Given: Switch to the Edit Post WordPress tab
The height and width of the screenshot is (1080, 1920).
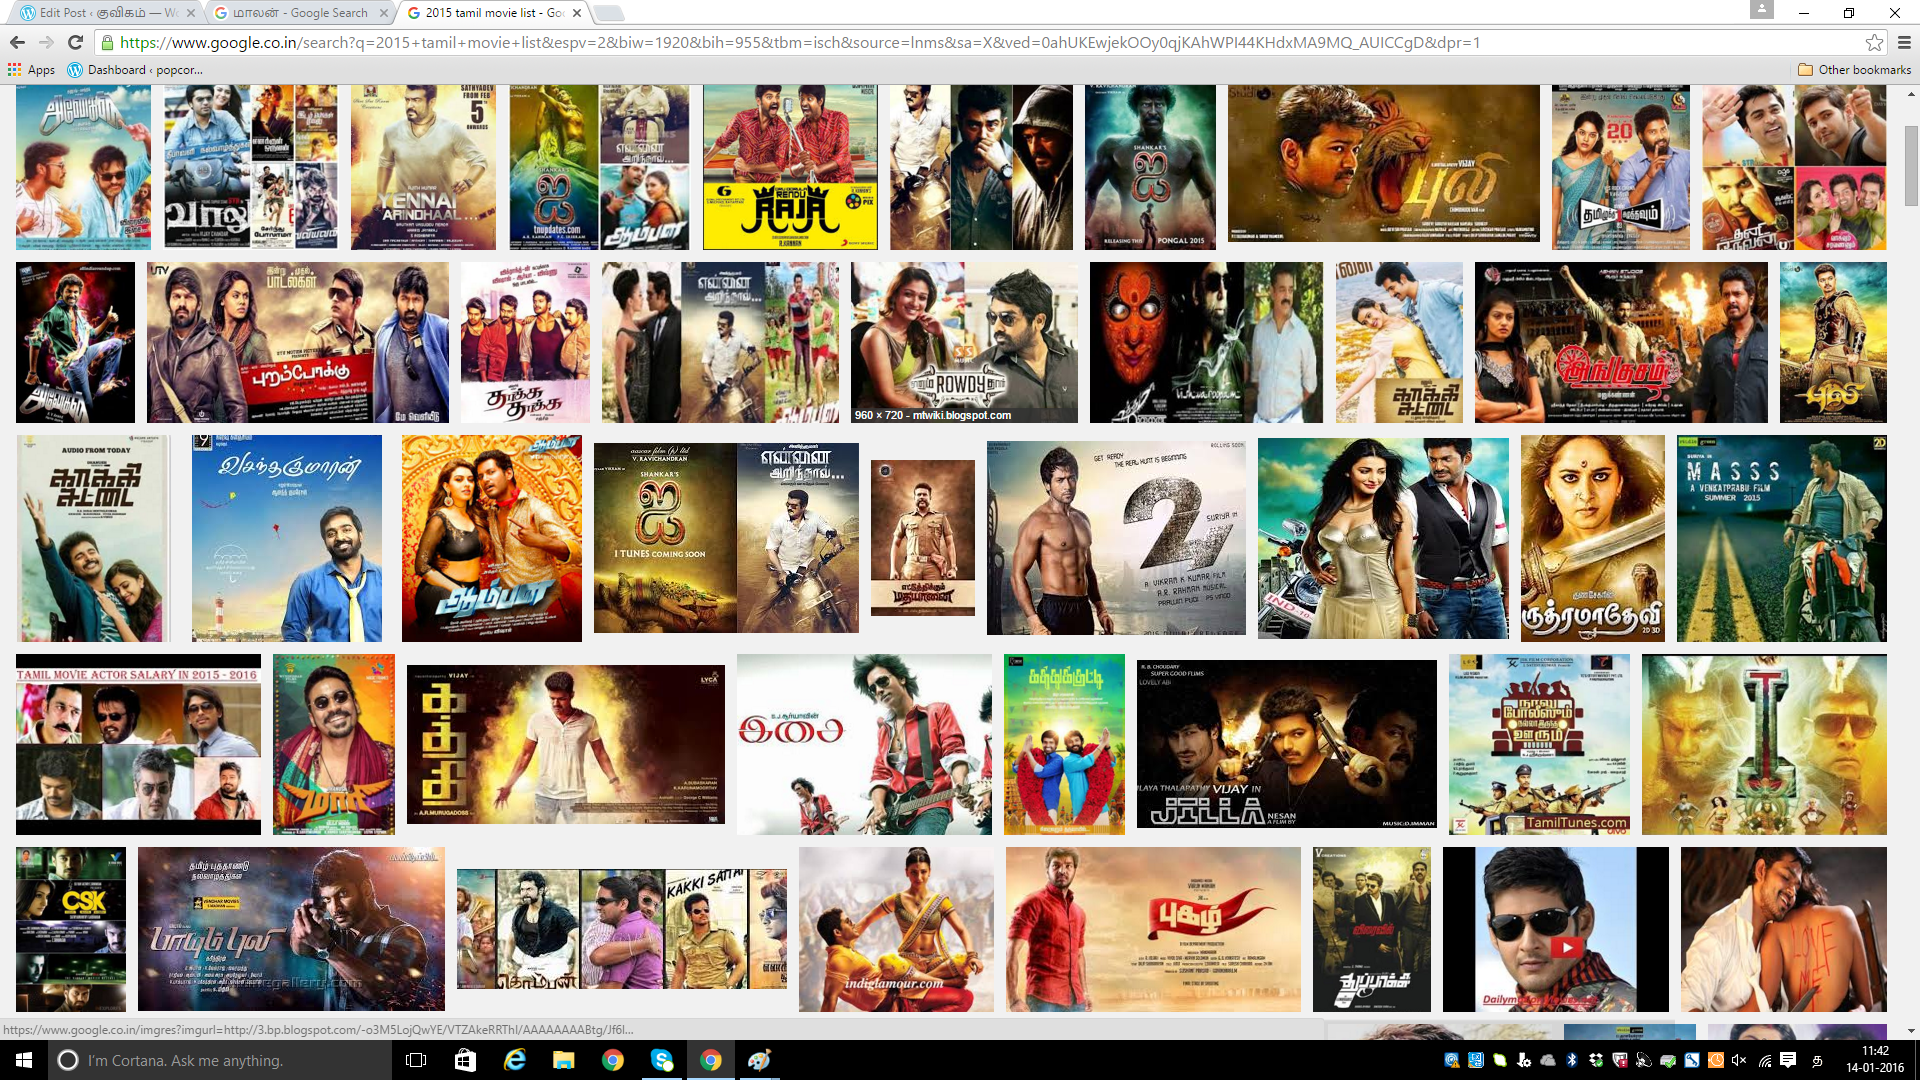Looking at the screenshot, I should click(x=100, y=13).
